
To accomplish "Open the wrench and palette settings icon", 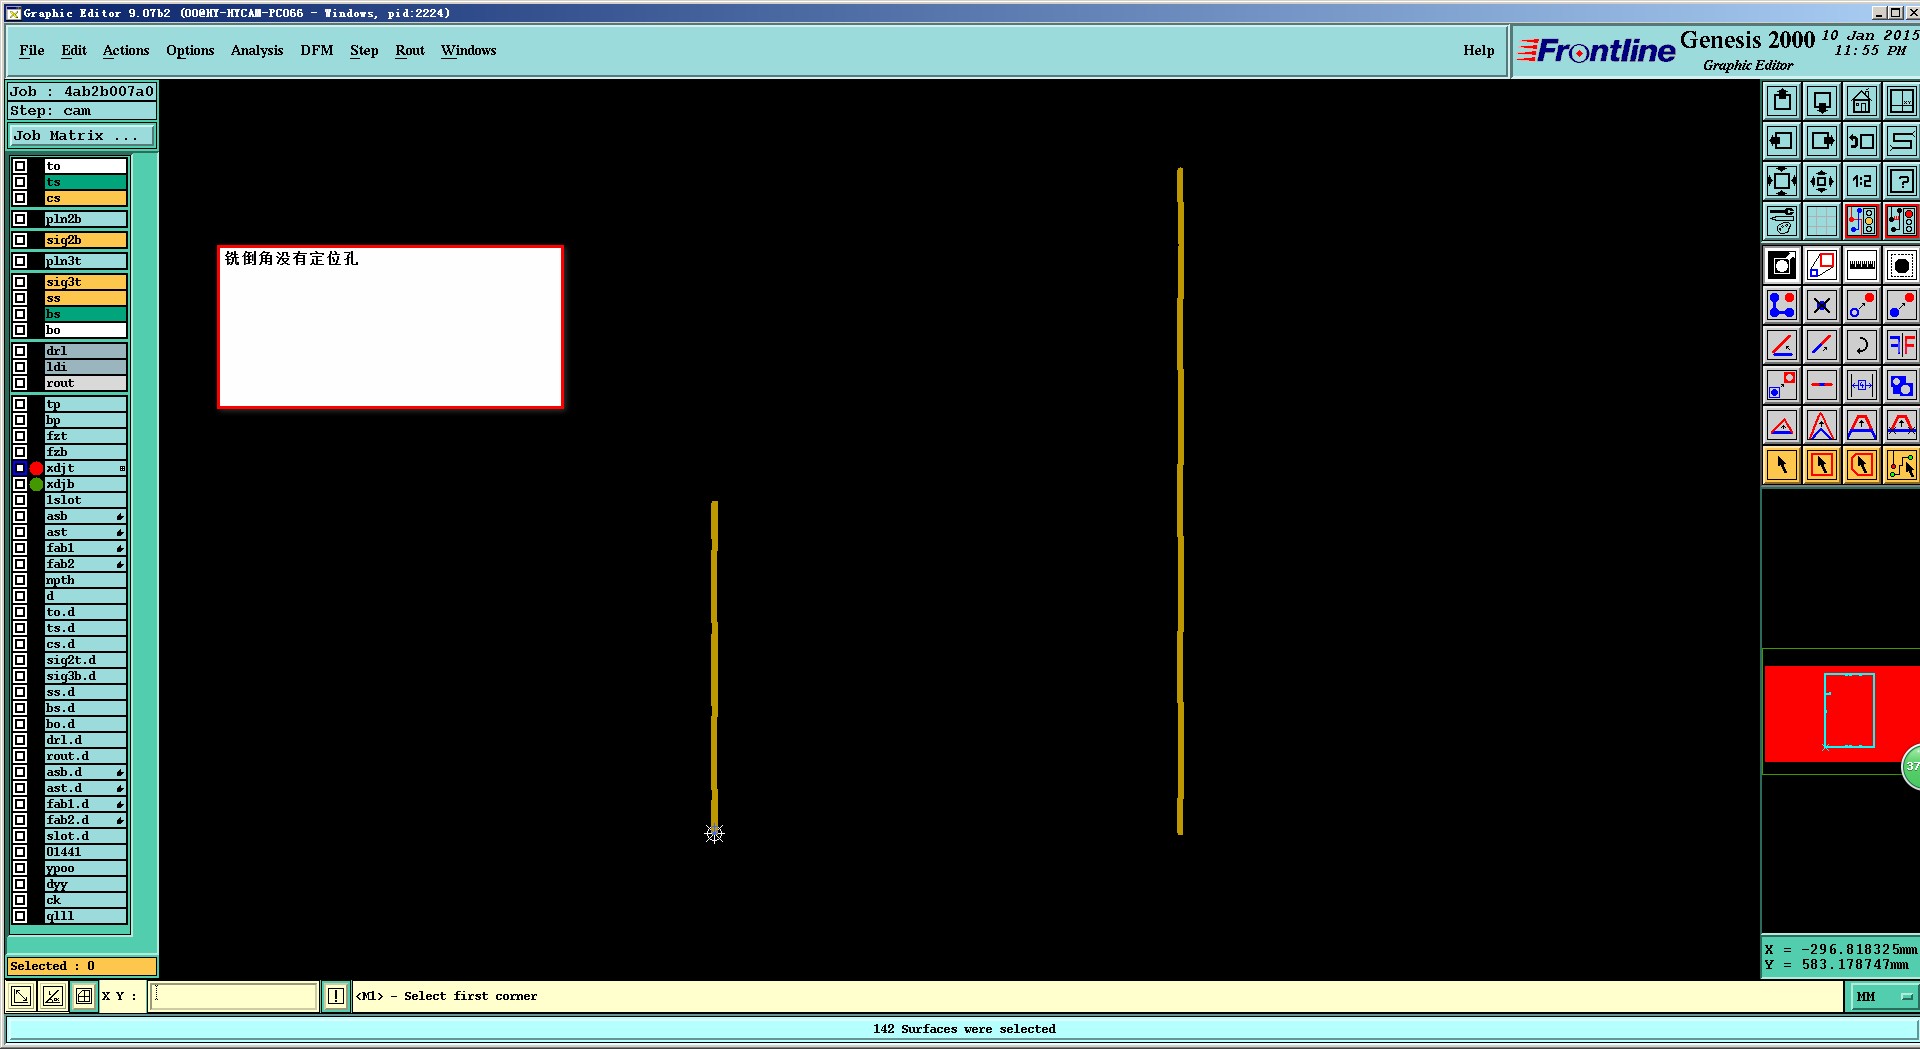I will tap(1782, 221).
